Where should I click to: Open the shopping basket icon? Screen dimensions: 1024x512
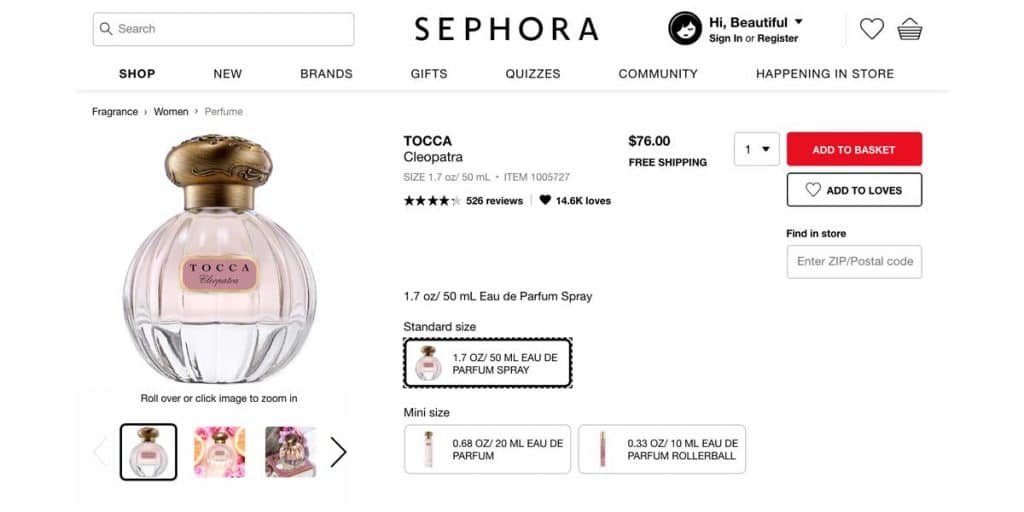click(x=910, y=29)
